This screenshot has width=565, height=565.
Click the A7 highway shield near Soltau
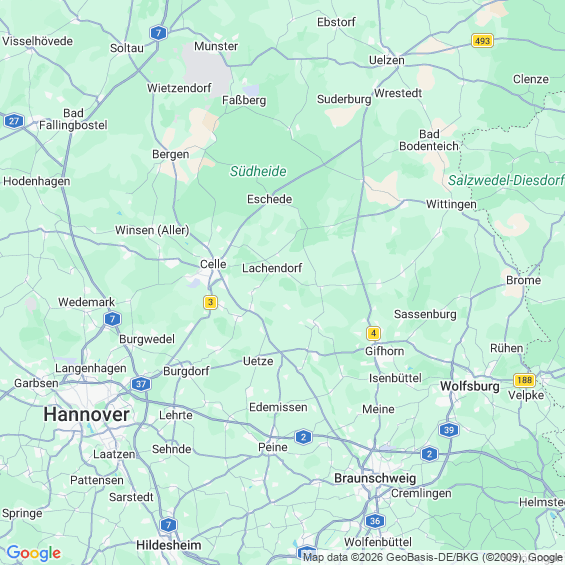(158, 33)
